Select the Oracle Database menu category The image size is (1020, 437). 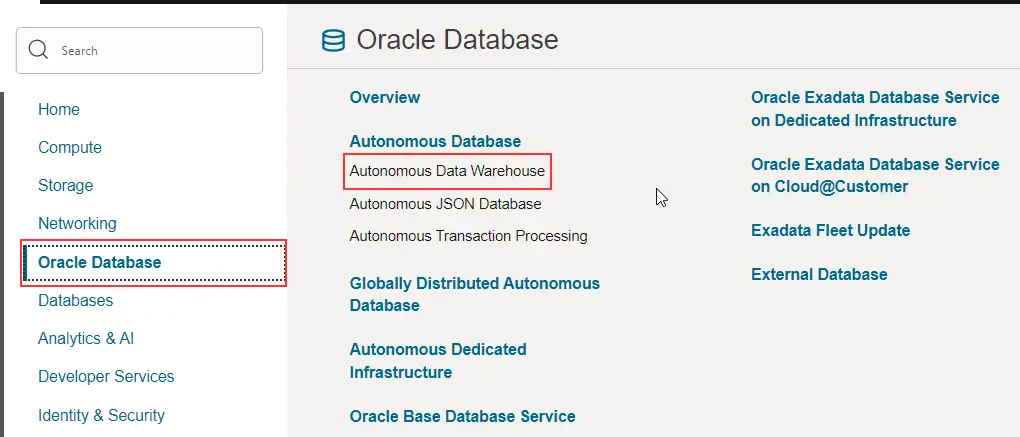click(x=99, y=262)
